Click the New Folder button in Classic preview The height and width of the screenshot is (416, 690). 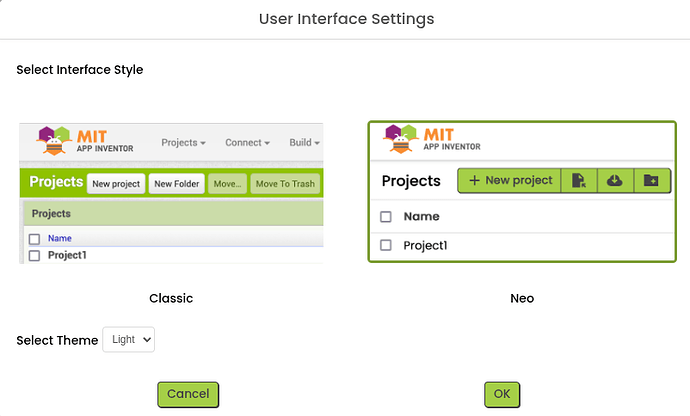pos(177,183)
